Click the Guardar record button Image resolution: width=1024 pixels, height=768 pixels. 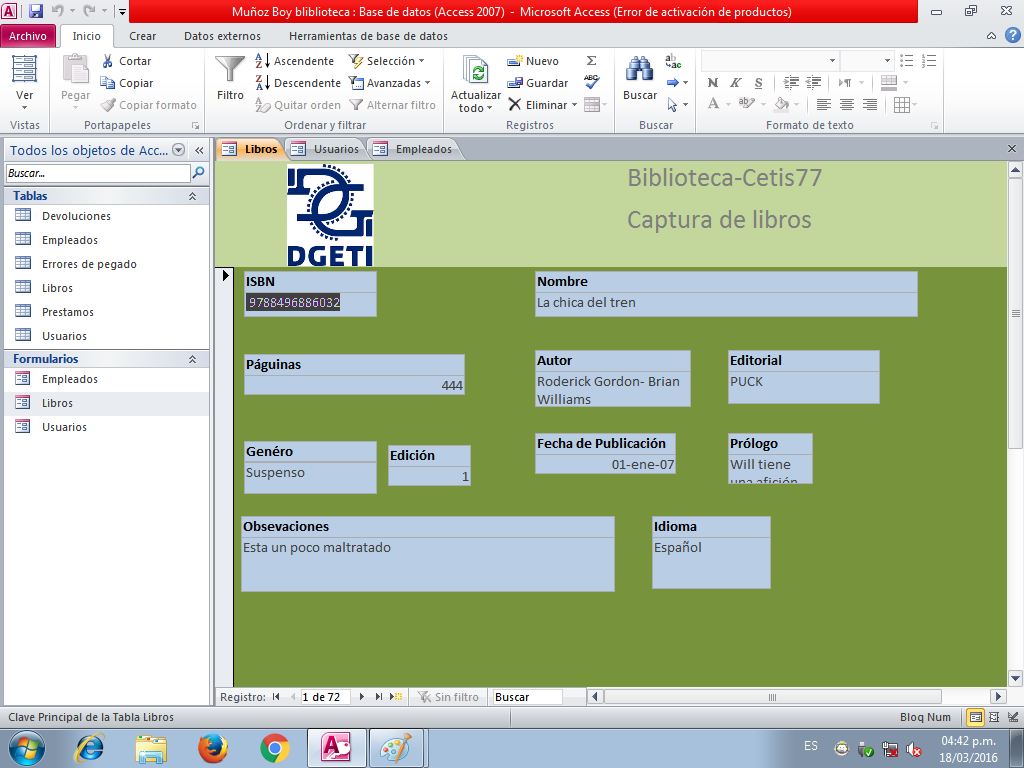pyautogui.click(x=537, y=83)
